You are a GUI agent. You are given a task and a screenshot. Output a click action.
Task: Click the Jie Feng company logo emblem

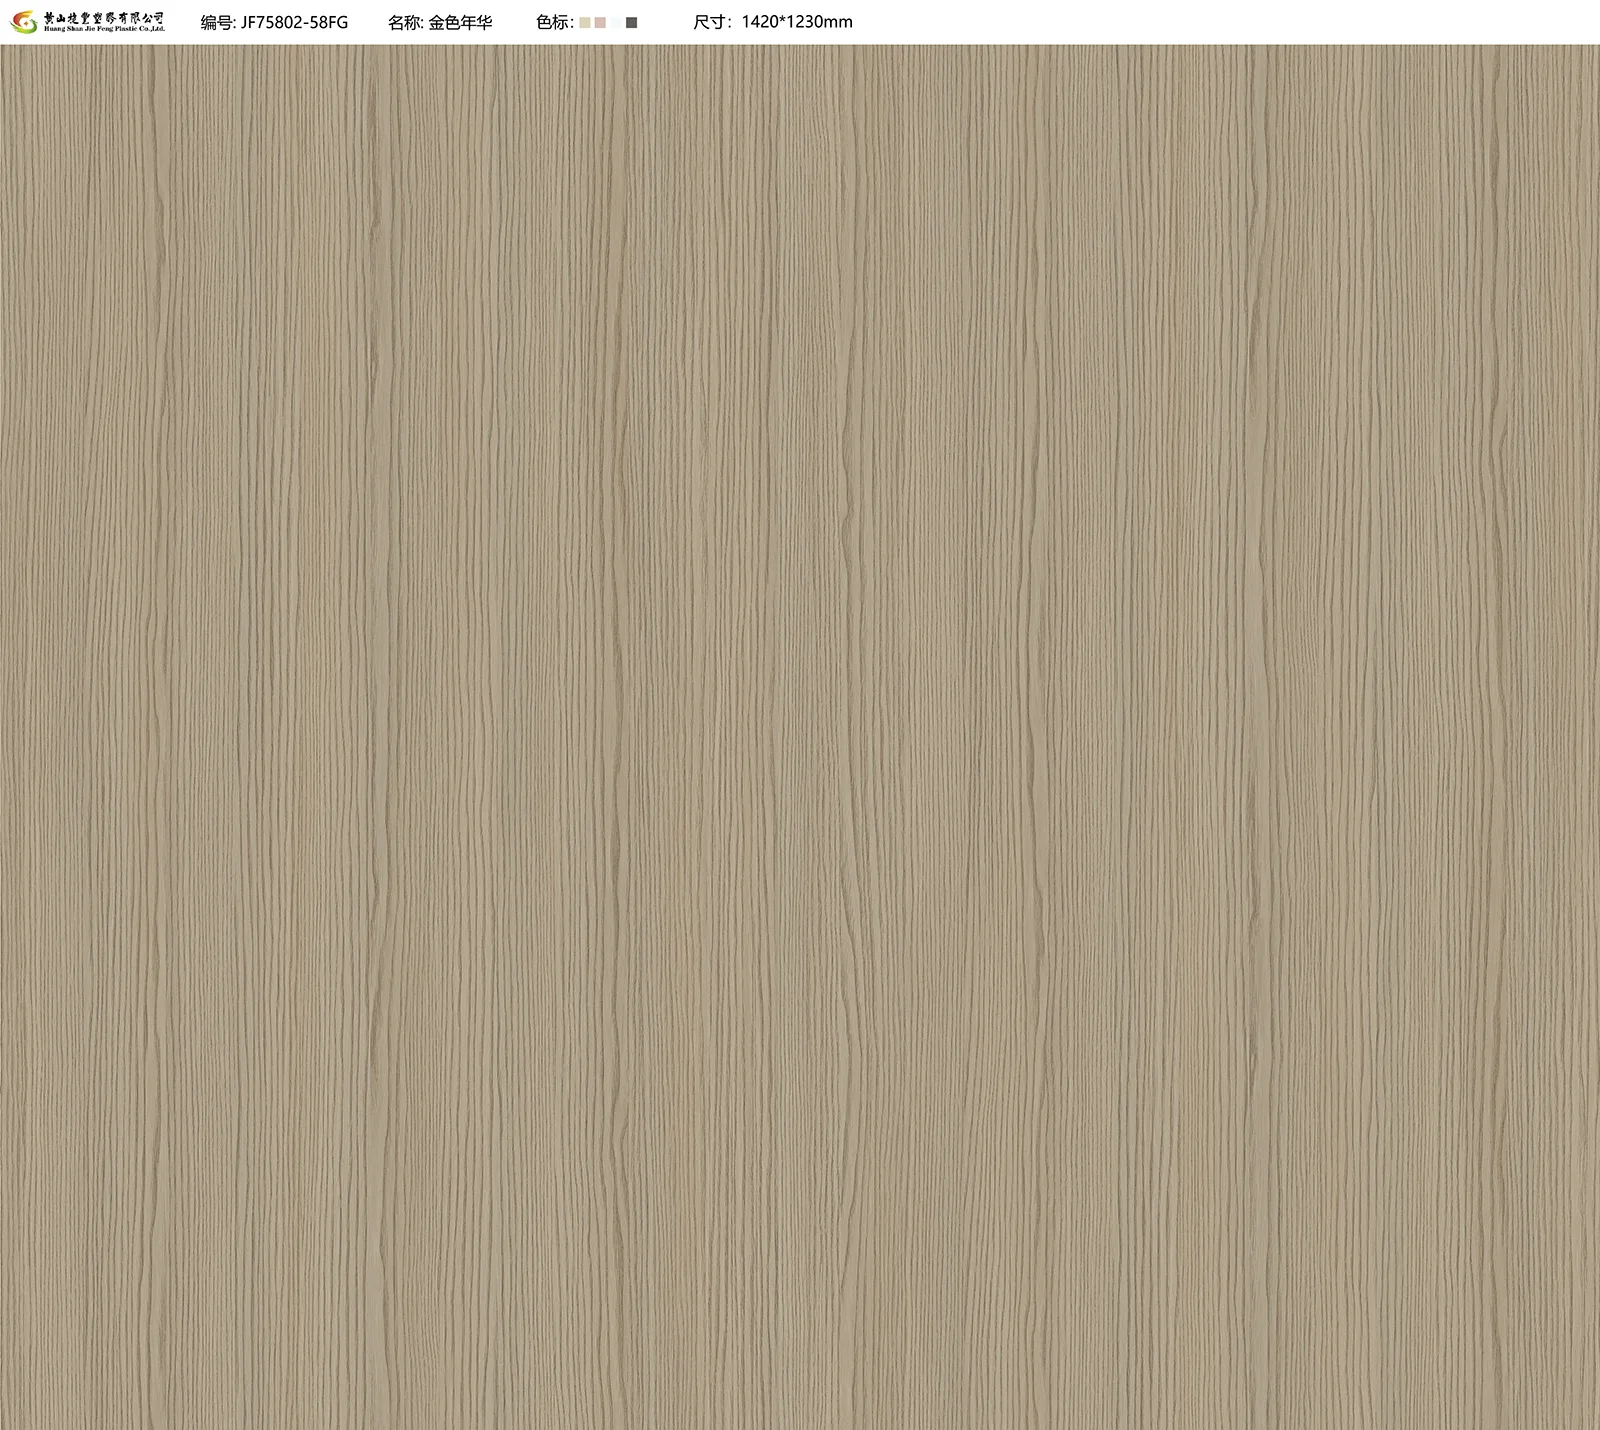click(23, 22)
